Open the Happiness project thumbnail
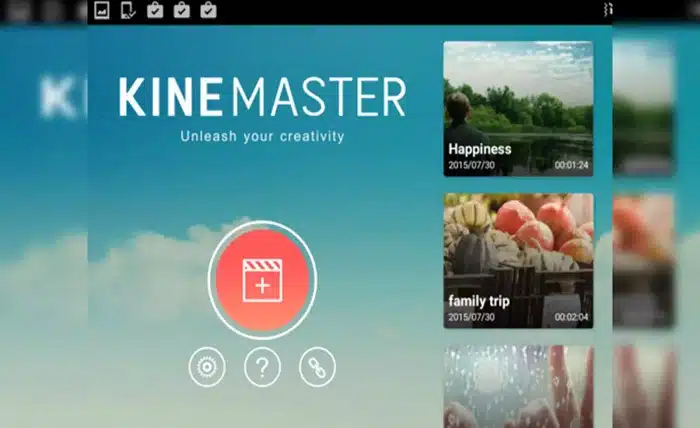 [518, 109]
